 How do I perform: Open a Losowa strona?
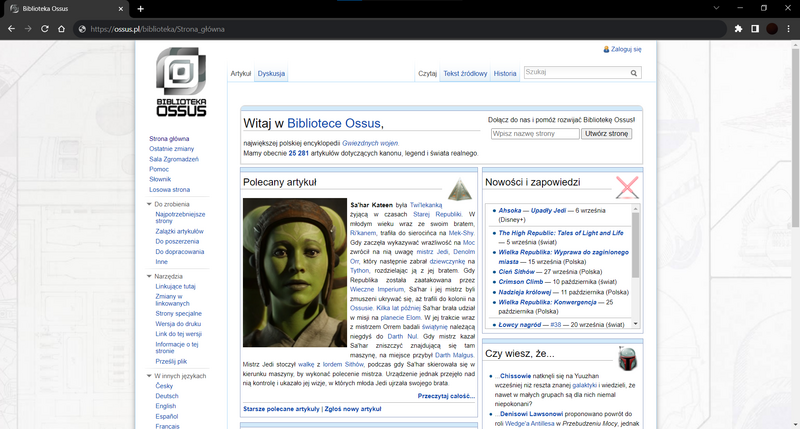(x=169, y=190)
